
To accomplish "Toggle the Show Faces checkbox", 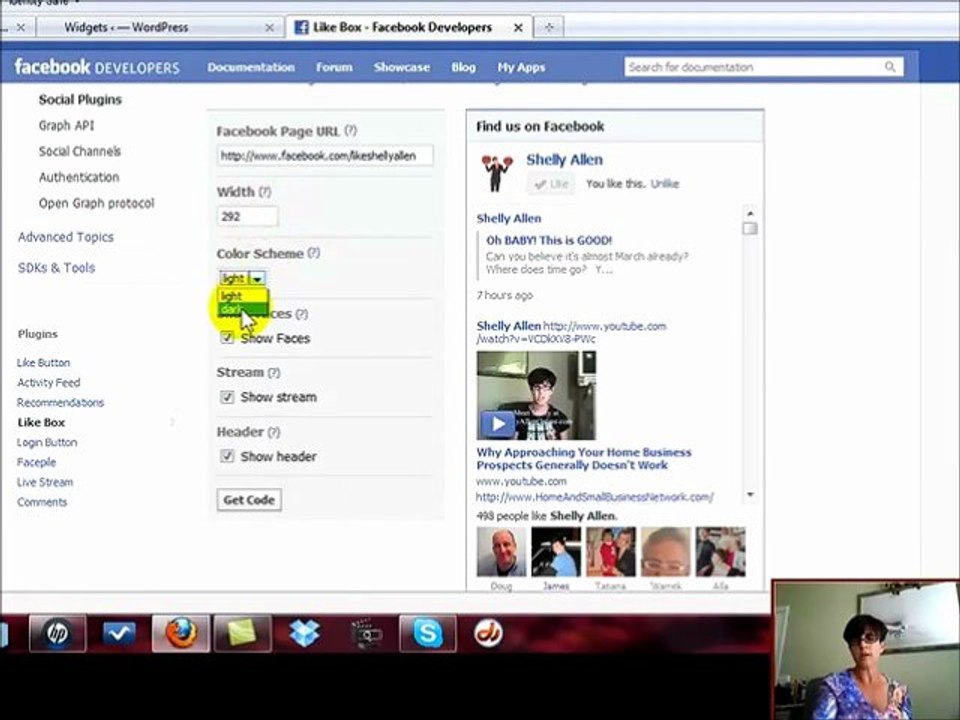I will (x=227, y=337).
